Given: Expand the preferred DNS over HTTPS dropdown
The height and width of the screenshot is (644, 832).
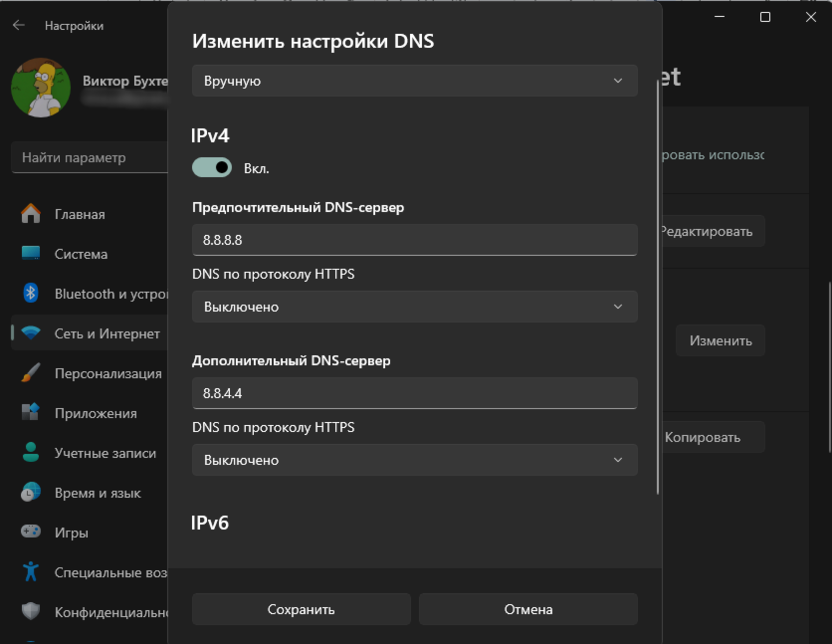Looking at the screenshot, I should point(414,307).
